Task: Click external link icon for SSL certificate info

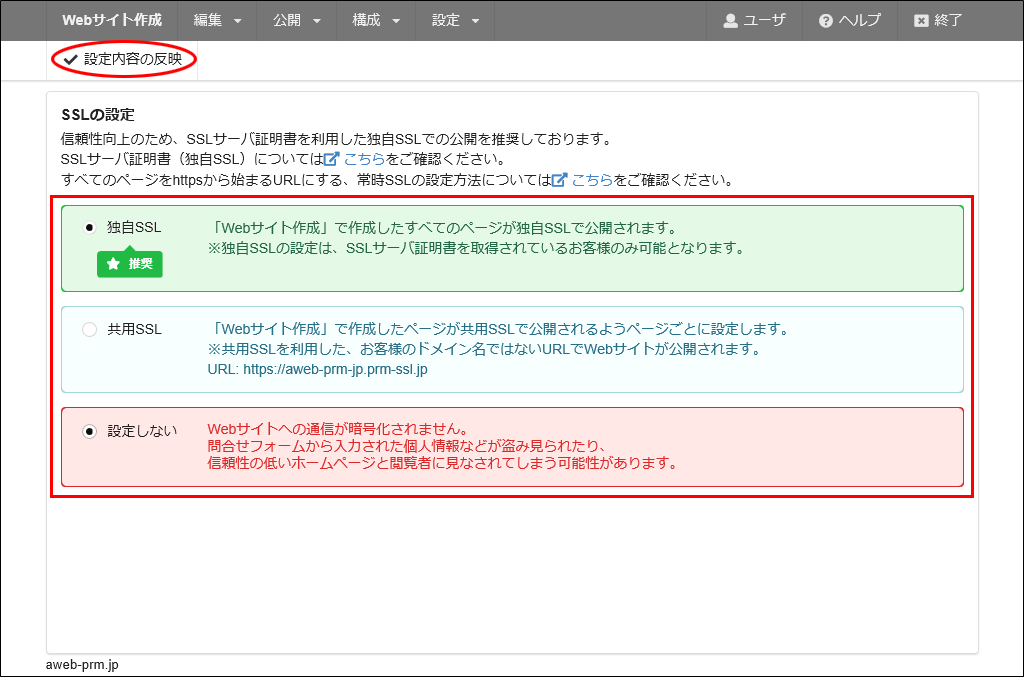Action: [331, 159]
